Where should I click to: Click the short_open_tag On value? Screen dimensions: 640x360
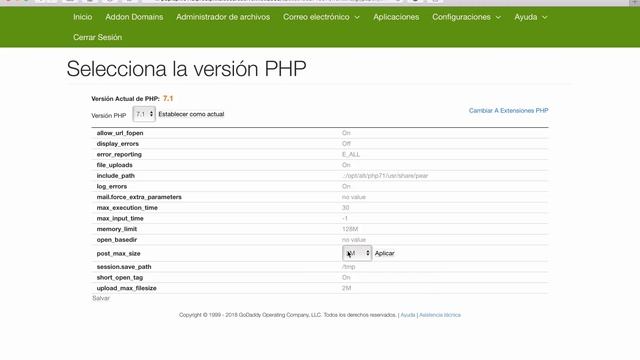(346, 277)
